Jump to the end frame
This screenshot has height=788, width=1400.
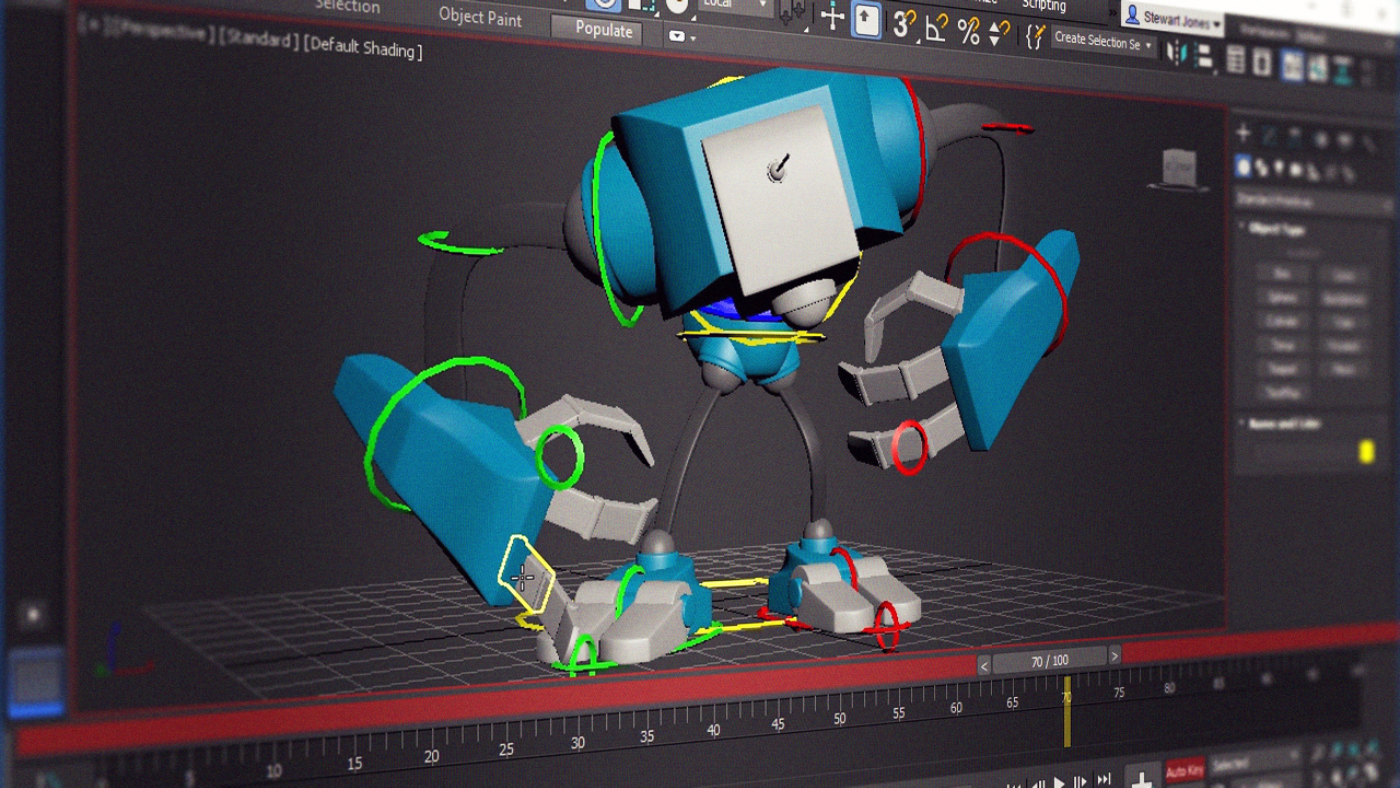1104,779
